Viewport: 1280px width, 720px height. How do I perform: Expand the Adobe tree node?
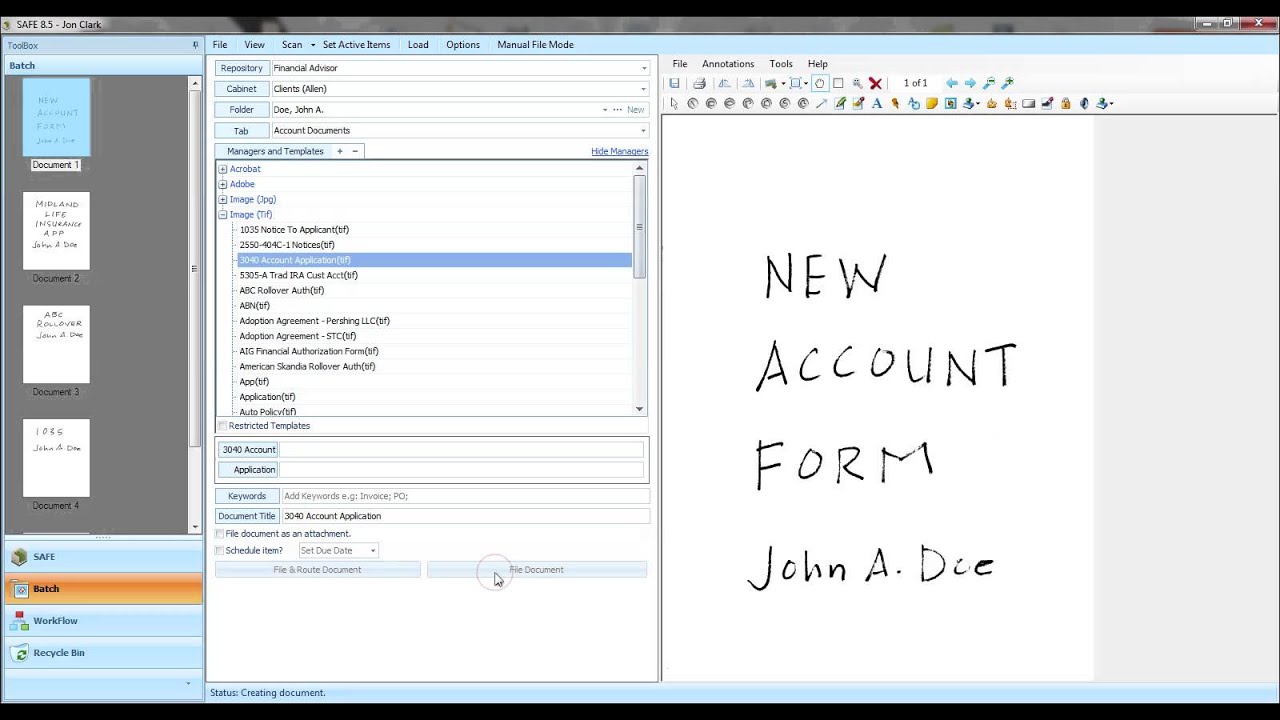(223, 184)
